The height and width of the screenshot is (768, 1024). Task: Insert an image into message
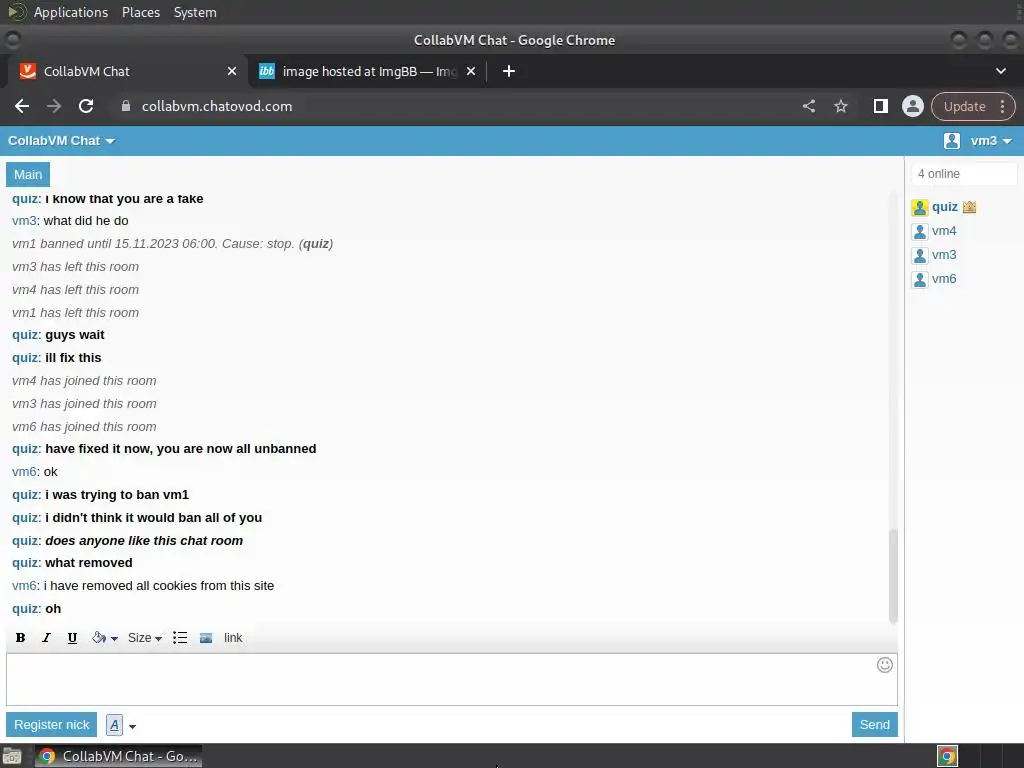(206, 638)
